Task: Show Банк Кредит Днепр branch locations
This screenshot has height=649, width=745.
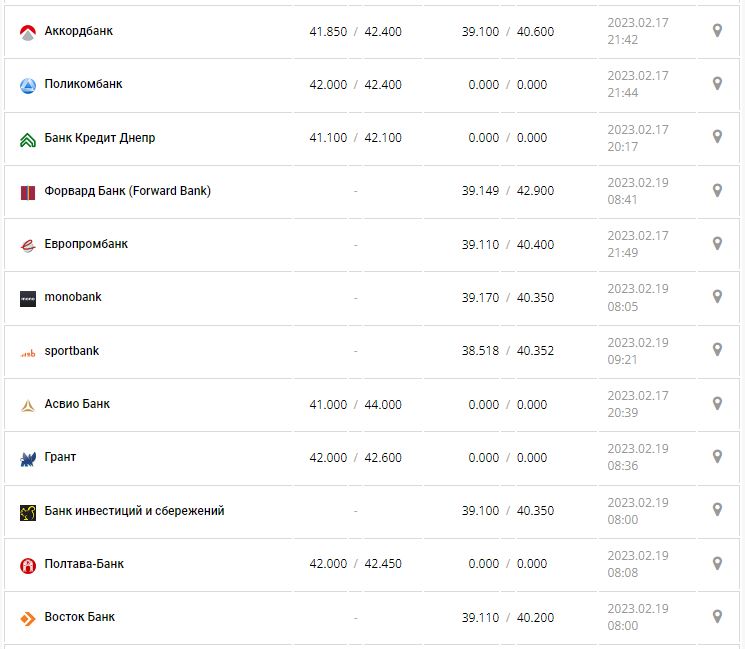Action: point(717,137)
